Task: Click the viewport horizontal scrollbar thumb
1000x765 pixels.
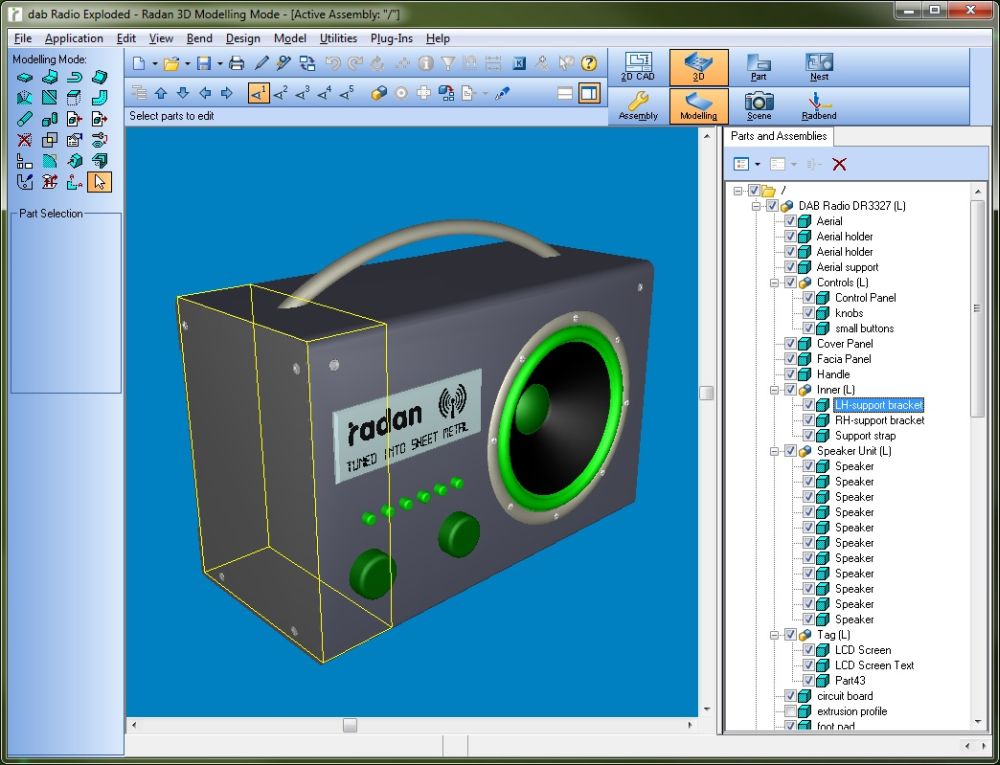Action: 349,725
